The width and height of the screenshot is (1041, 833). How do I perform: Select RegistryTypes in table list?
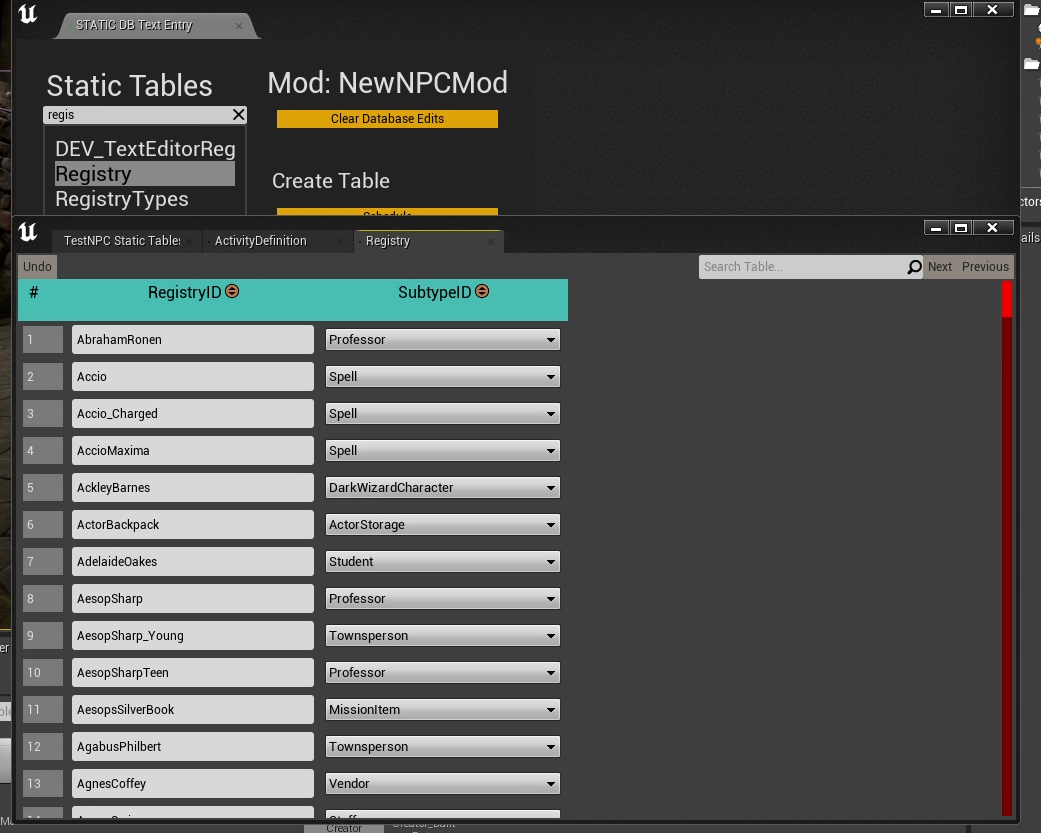click(x=121, y=199)
